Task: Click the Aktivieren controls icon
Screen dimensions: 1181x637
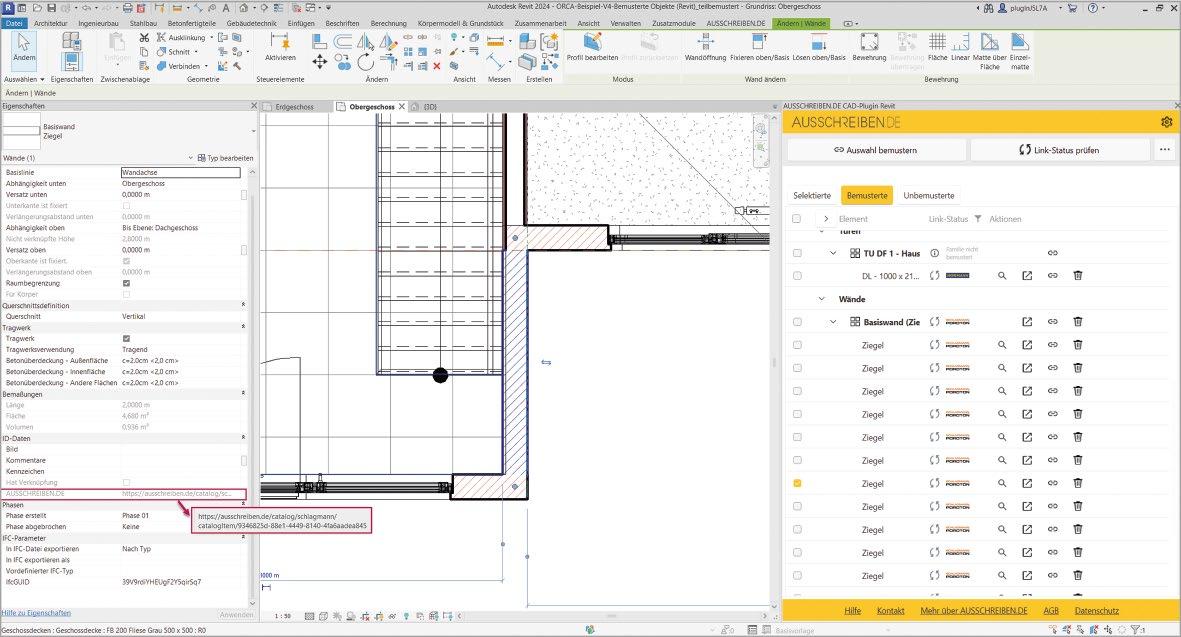Action: [x=280, y=47]
